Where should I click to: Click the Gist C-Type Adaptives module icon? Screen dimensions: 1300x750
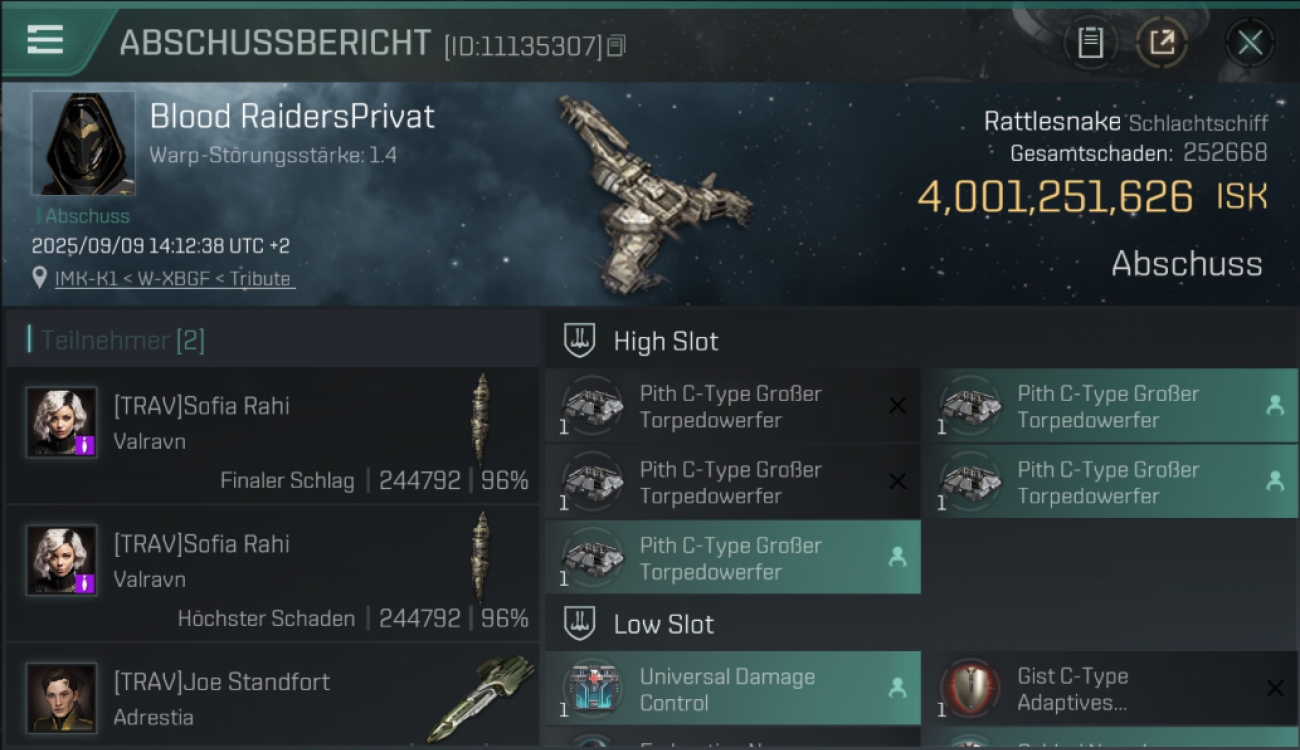[x=970, y=689]
